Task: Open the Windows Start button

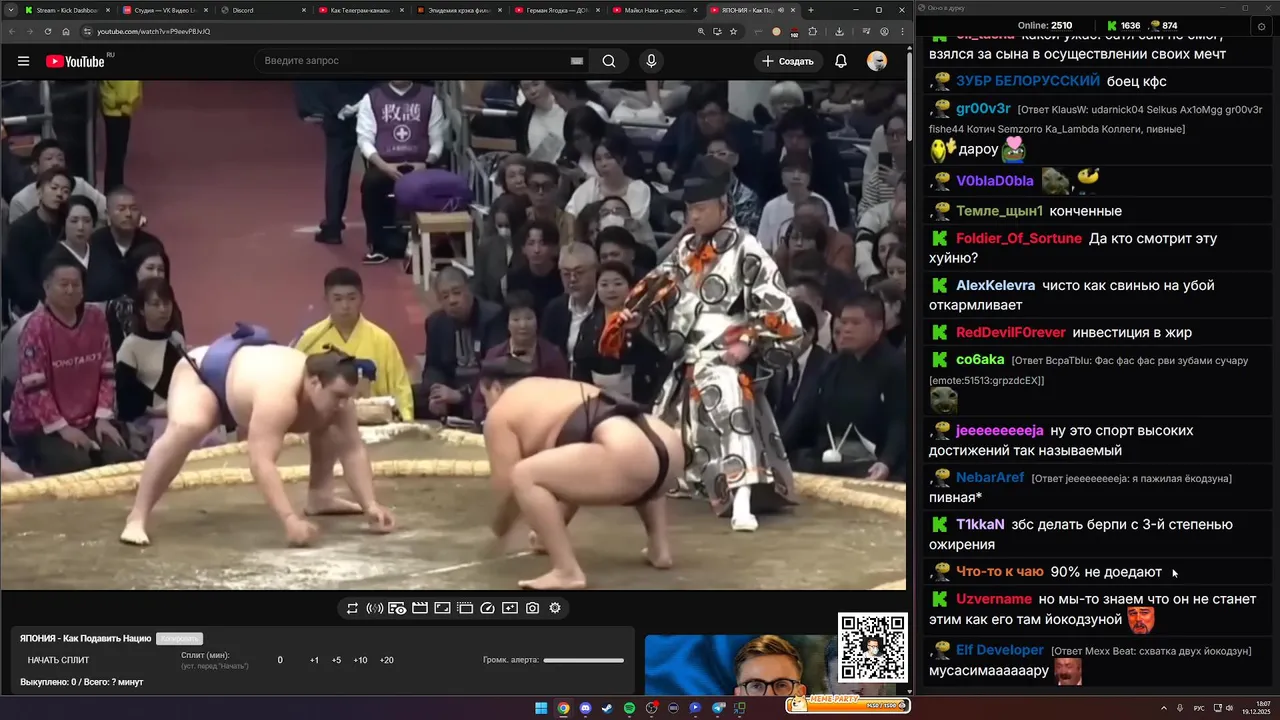Action: point(541,708)
